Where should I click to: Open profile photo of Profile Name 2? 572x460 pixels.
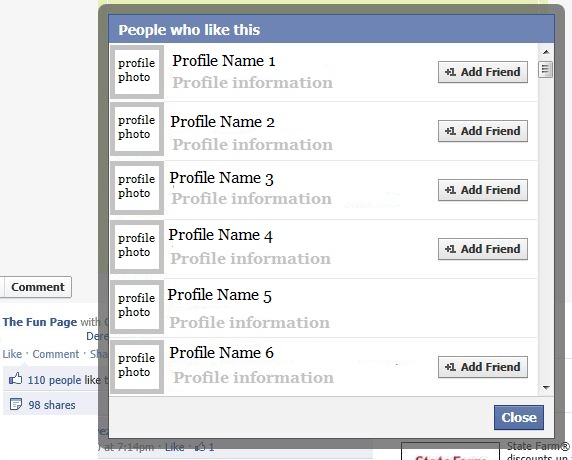[x=137, y=128]
